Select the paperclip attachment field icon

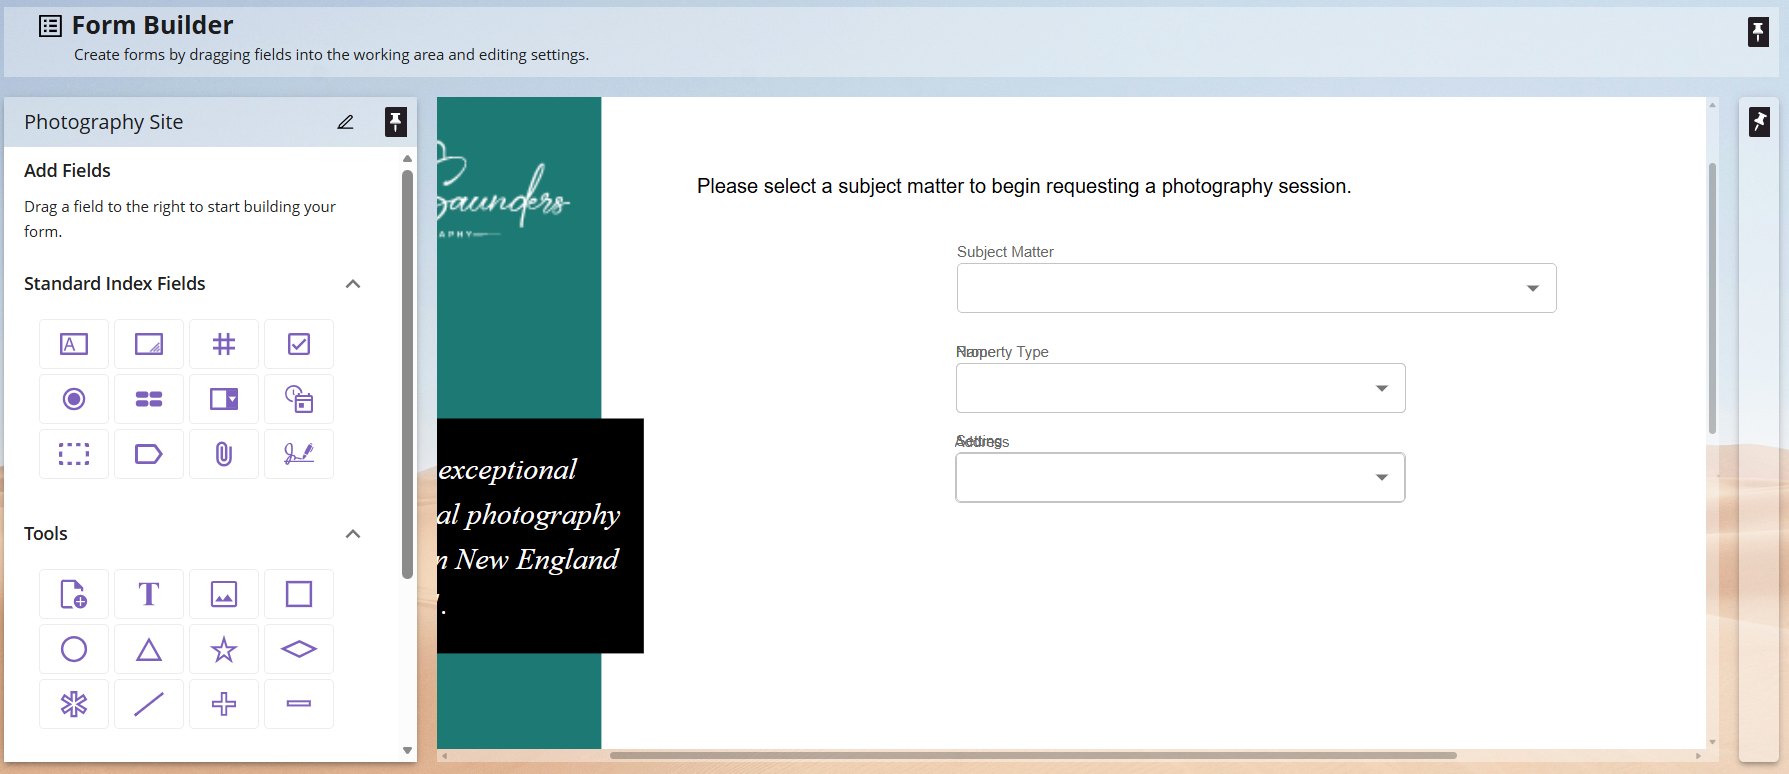point(224,454)
